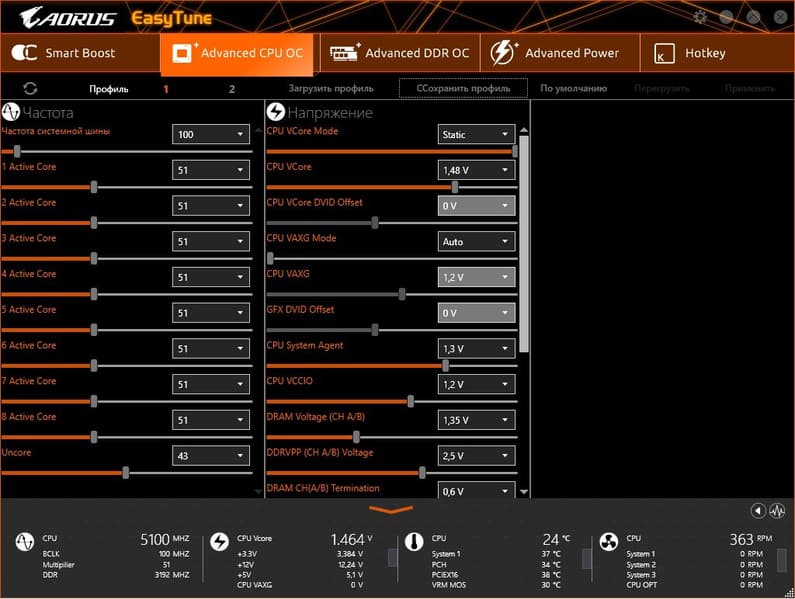The height and width of the screenshot is (599, 795).
Task: Switch to the Advanced DDR OC tab
Action: tap(400, 53)
